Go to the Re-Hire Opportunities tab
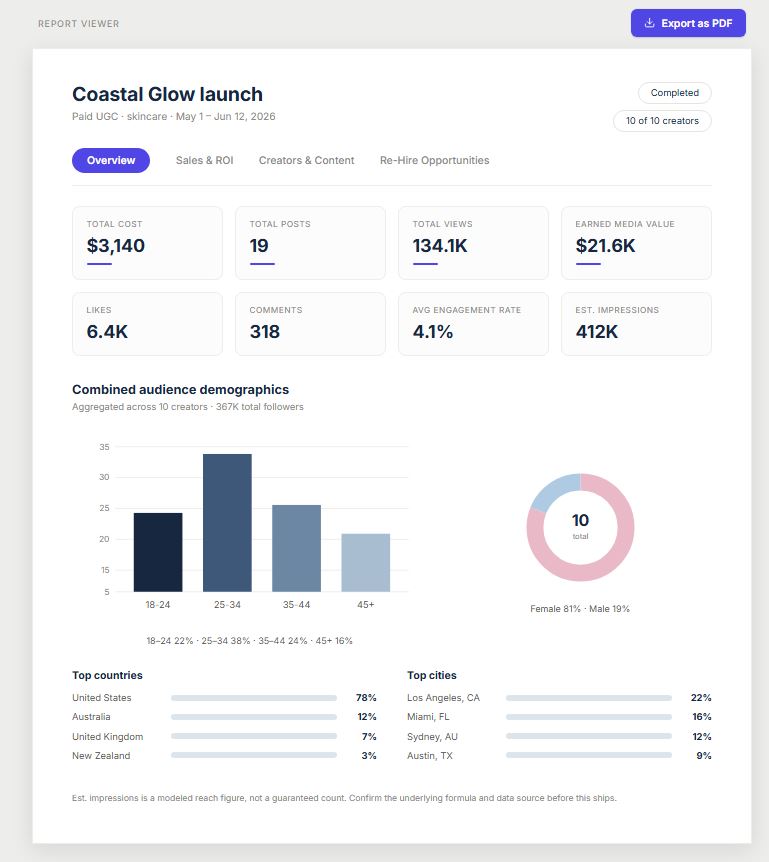This screenshot has width=769, height=862. click(434, 161)
